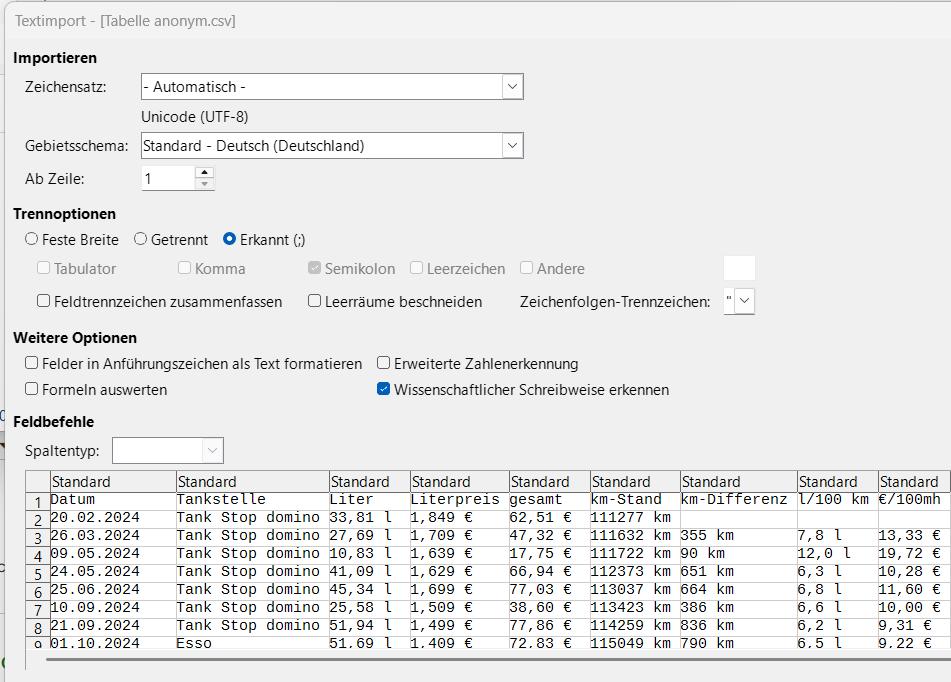Click the Ab Zeile number field
This screenshot has height=682, width=951.
[167, 179]
